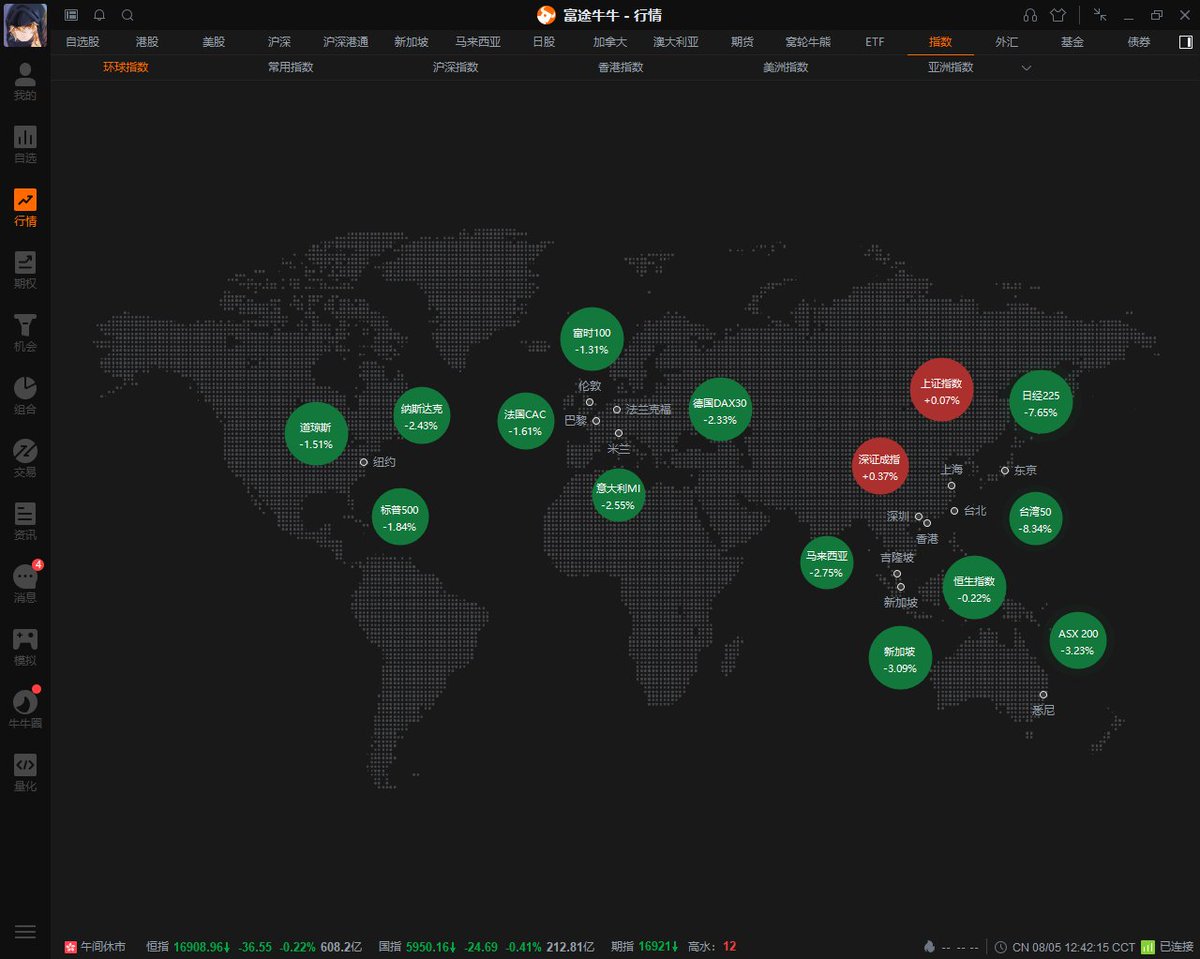
Task: Toggle the right side panel icon
Action: (1186, 42)
